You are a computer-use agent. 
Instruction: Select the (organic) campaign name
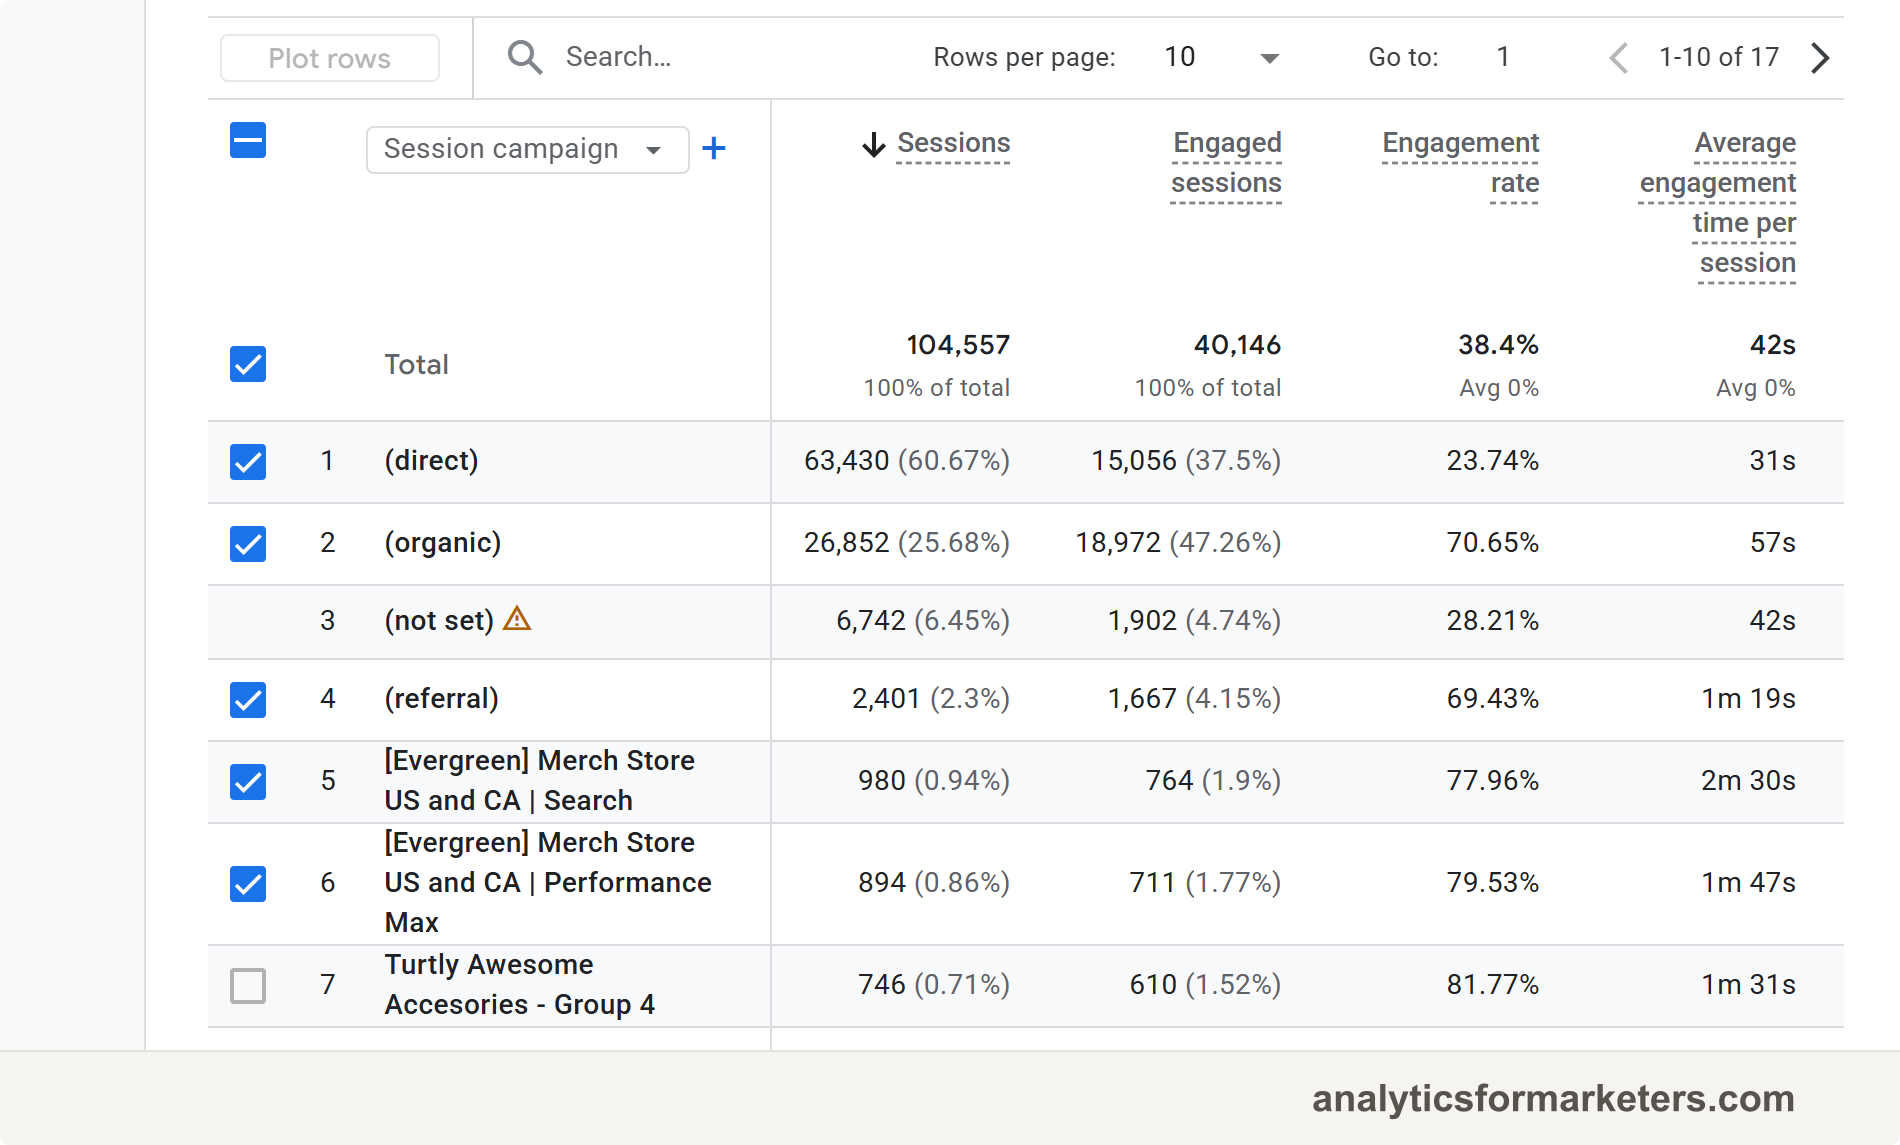pos(443,543)
